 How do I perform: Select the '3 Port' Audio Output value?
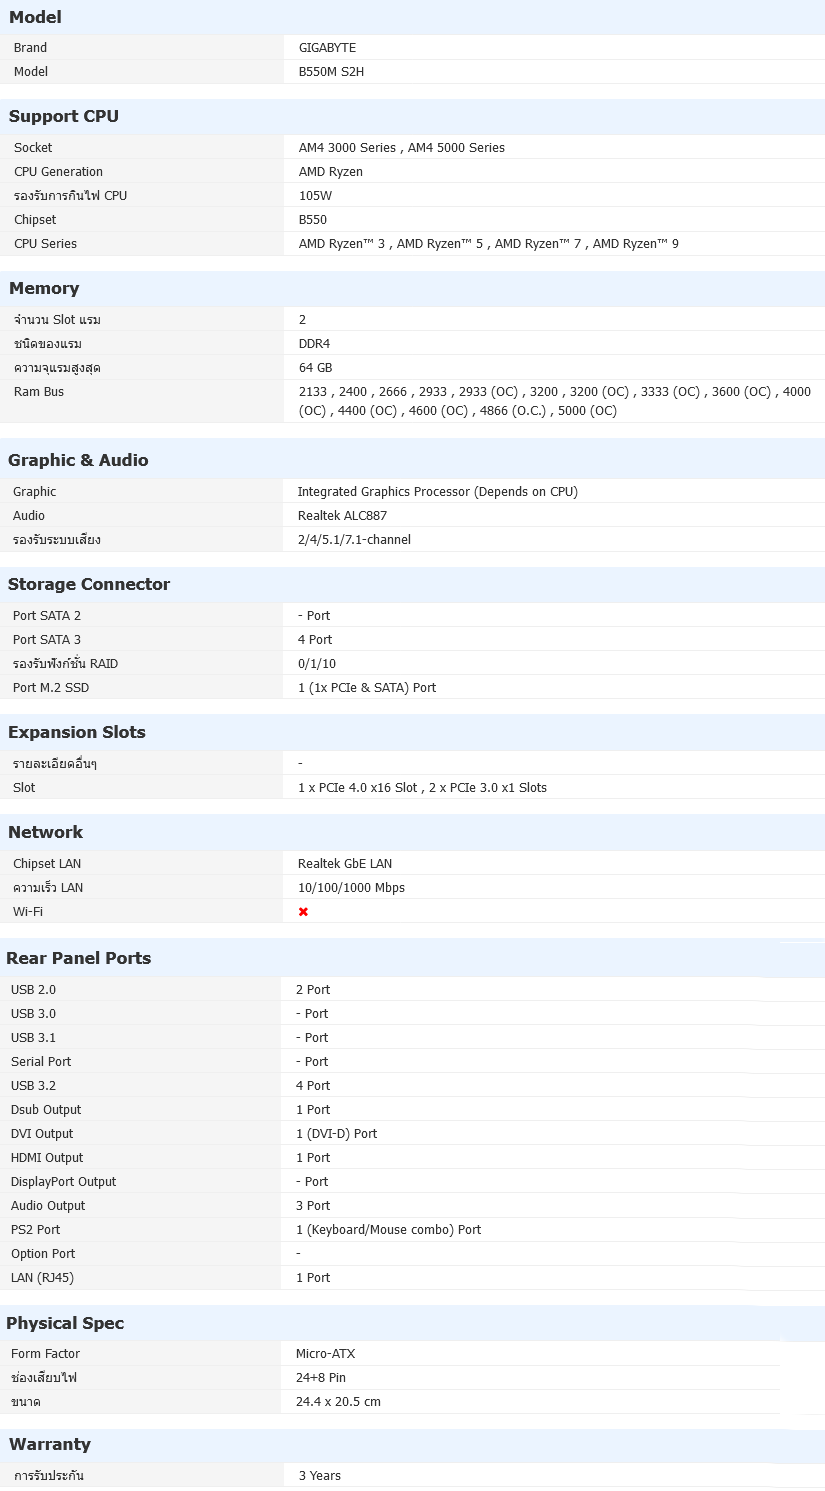[x=313, y=1206]
